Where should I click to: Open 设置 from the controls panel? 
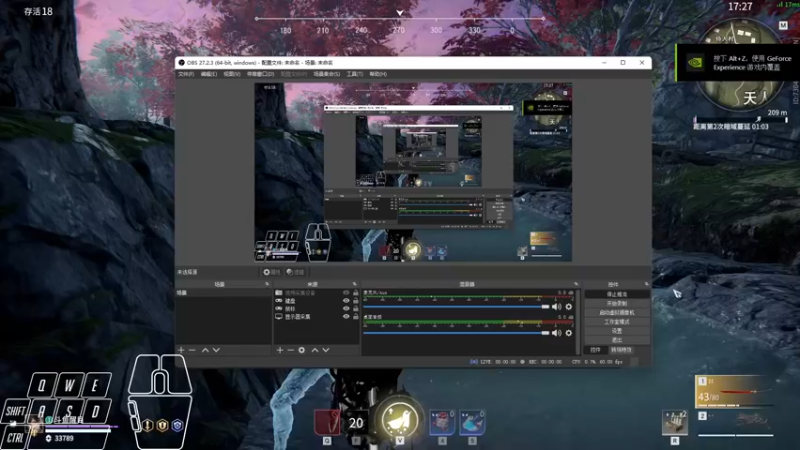(x=617, y=331)
